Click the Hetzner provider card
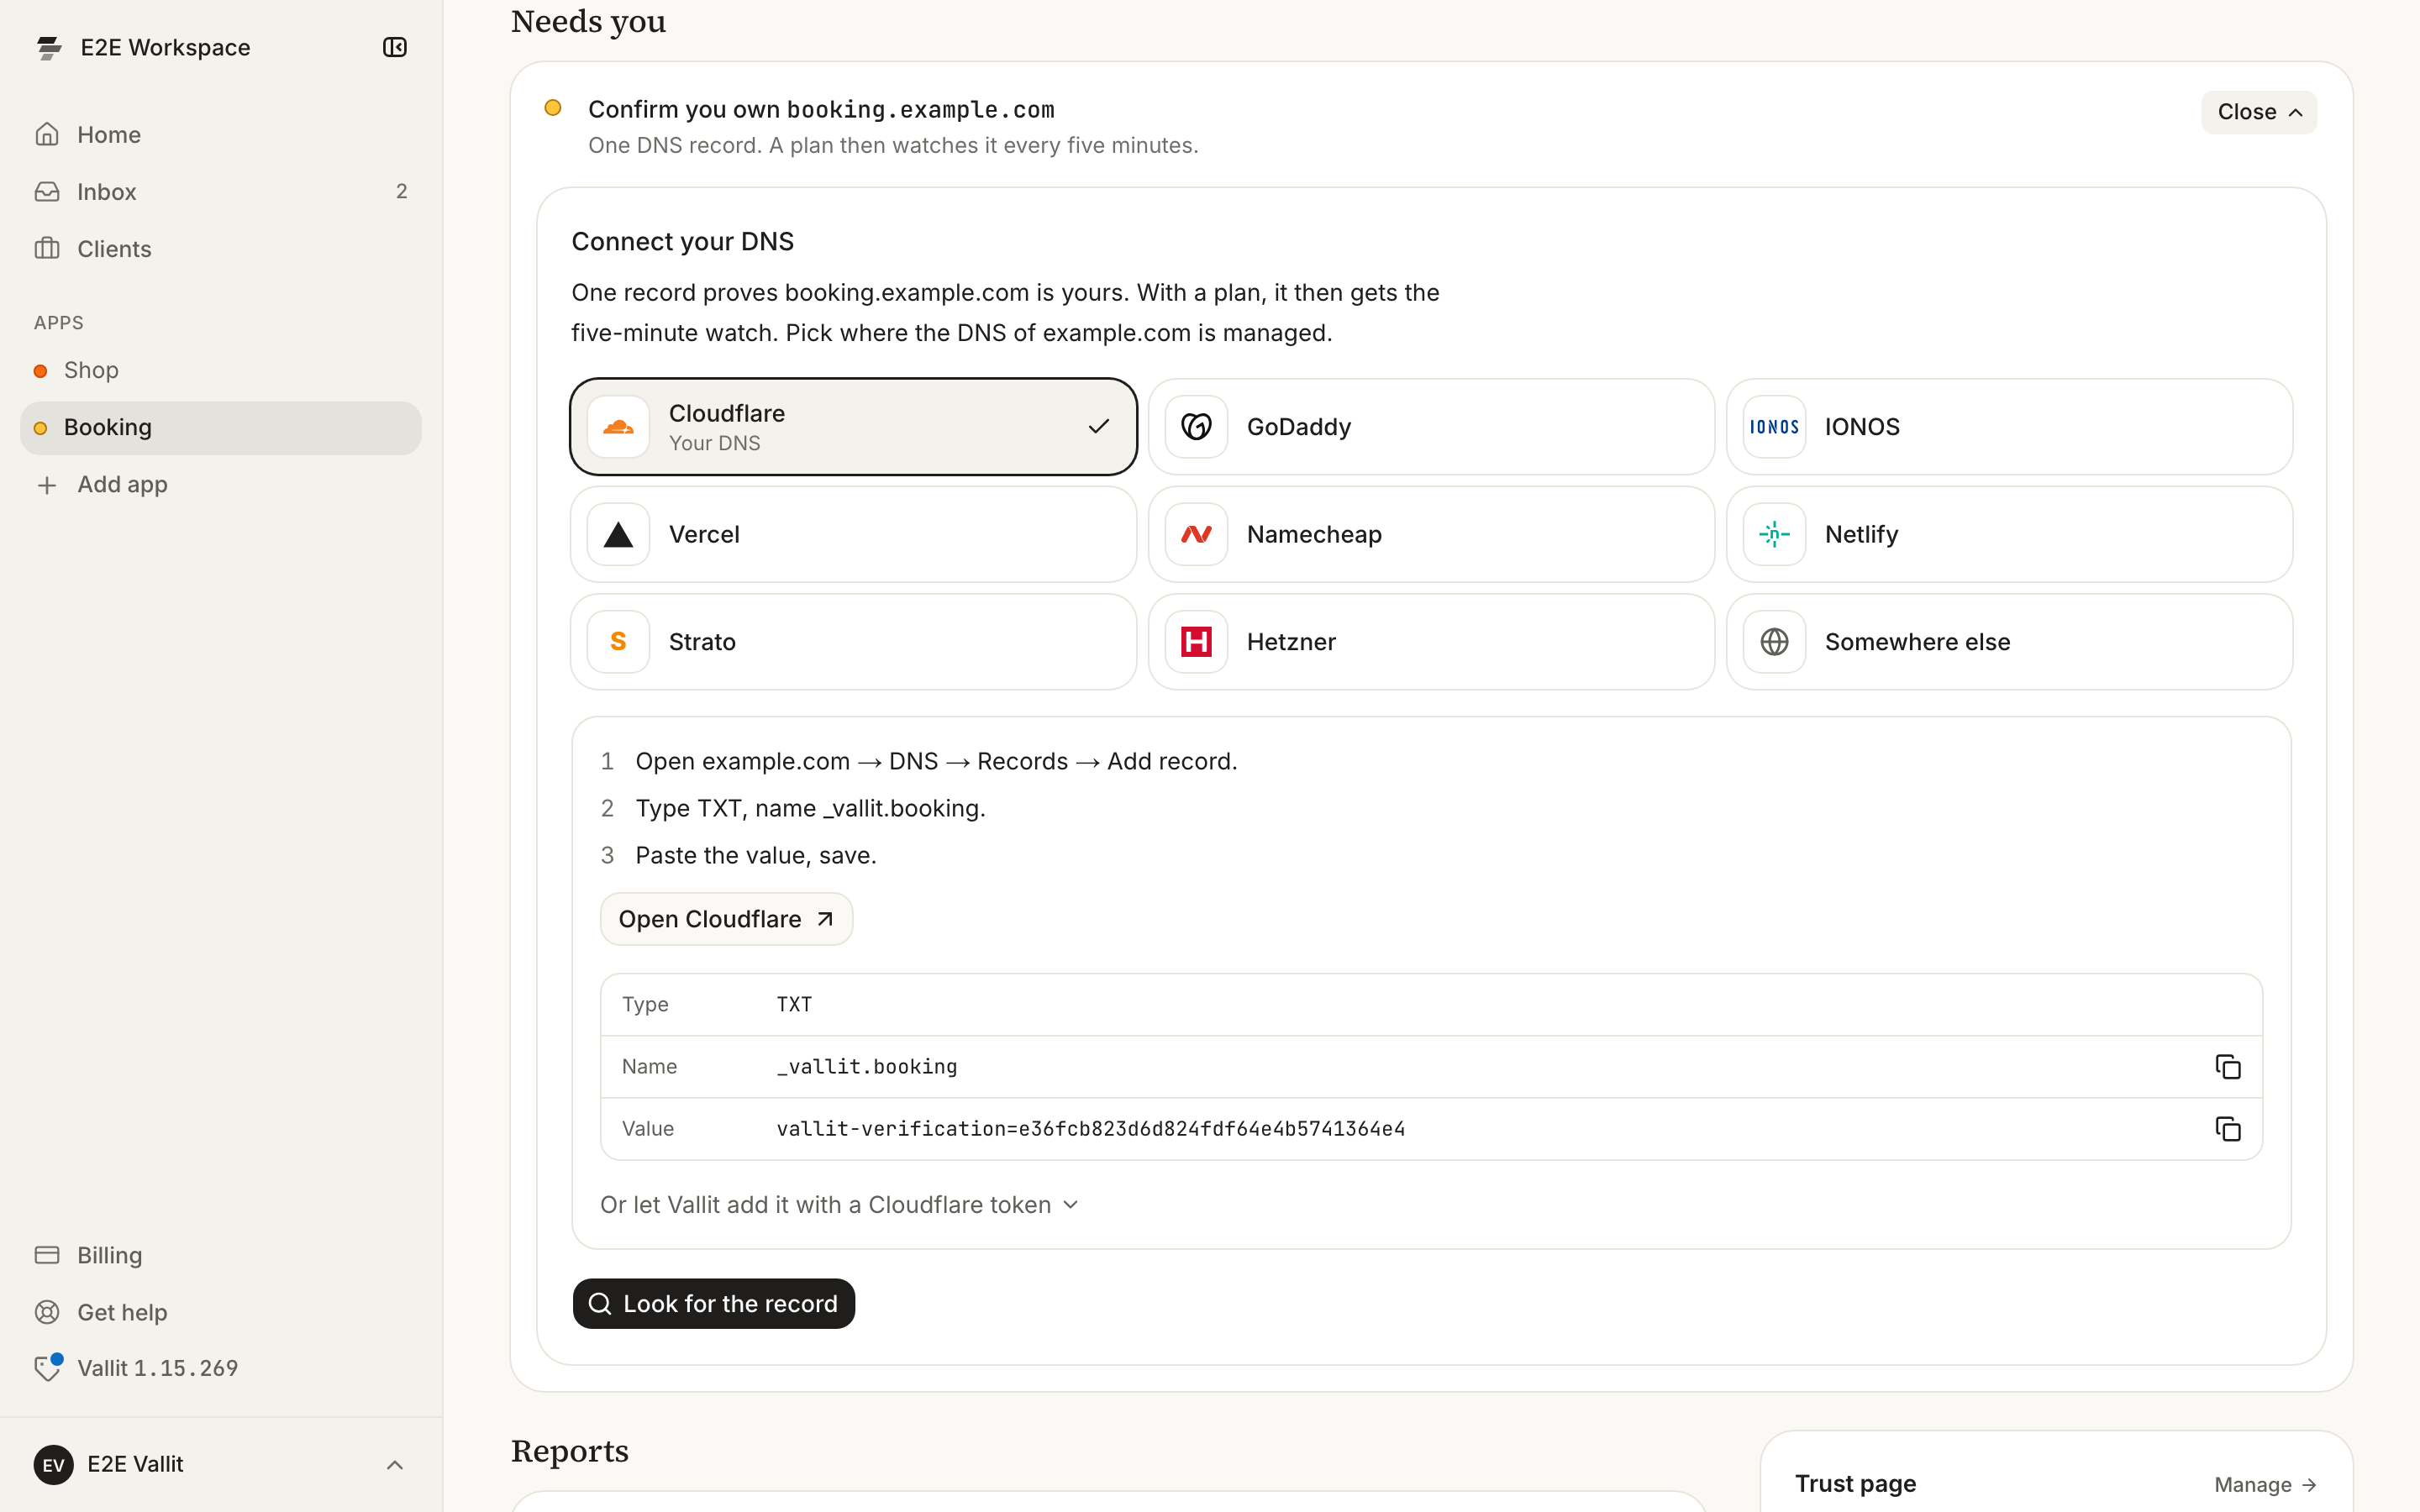 point(1431,642)
